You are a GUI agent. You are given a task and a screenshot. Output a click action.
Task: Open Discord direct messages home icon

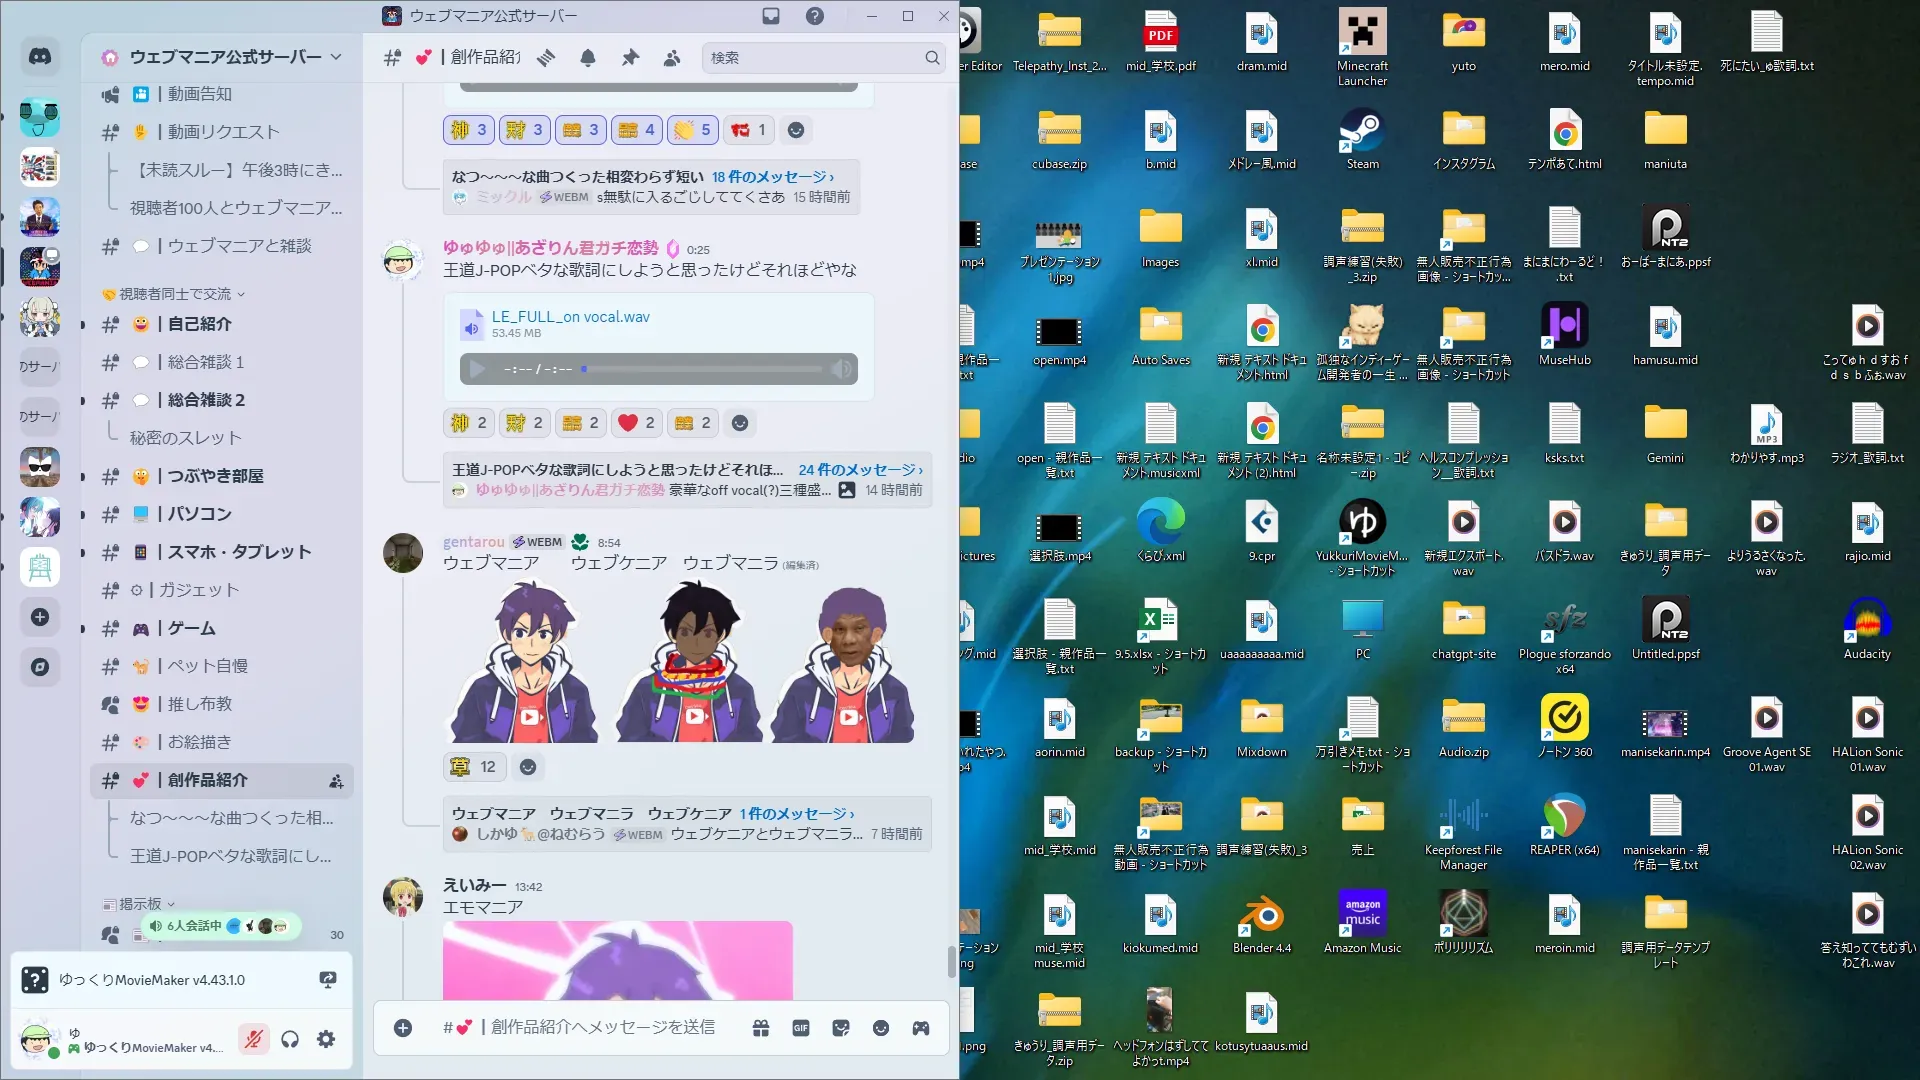(40, 57)
